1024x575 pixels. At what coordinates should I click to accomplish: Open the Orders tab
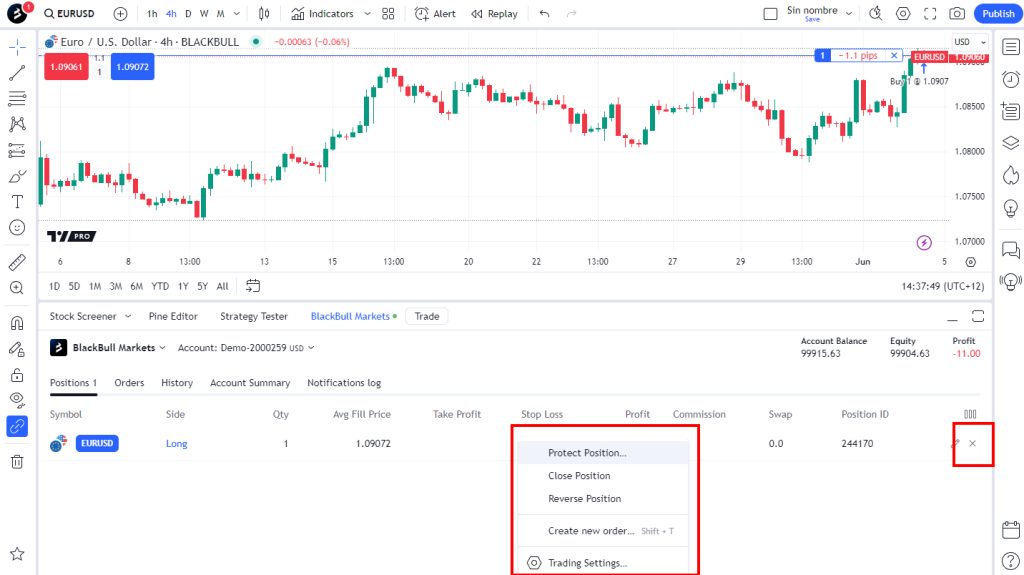click(x=129, y=383)
